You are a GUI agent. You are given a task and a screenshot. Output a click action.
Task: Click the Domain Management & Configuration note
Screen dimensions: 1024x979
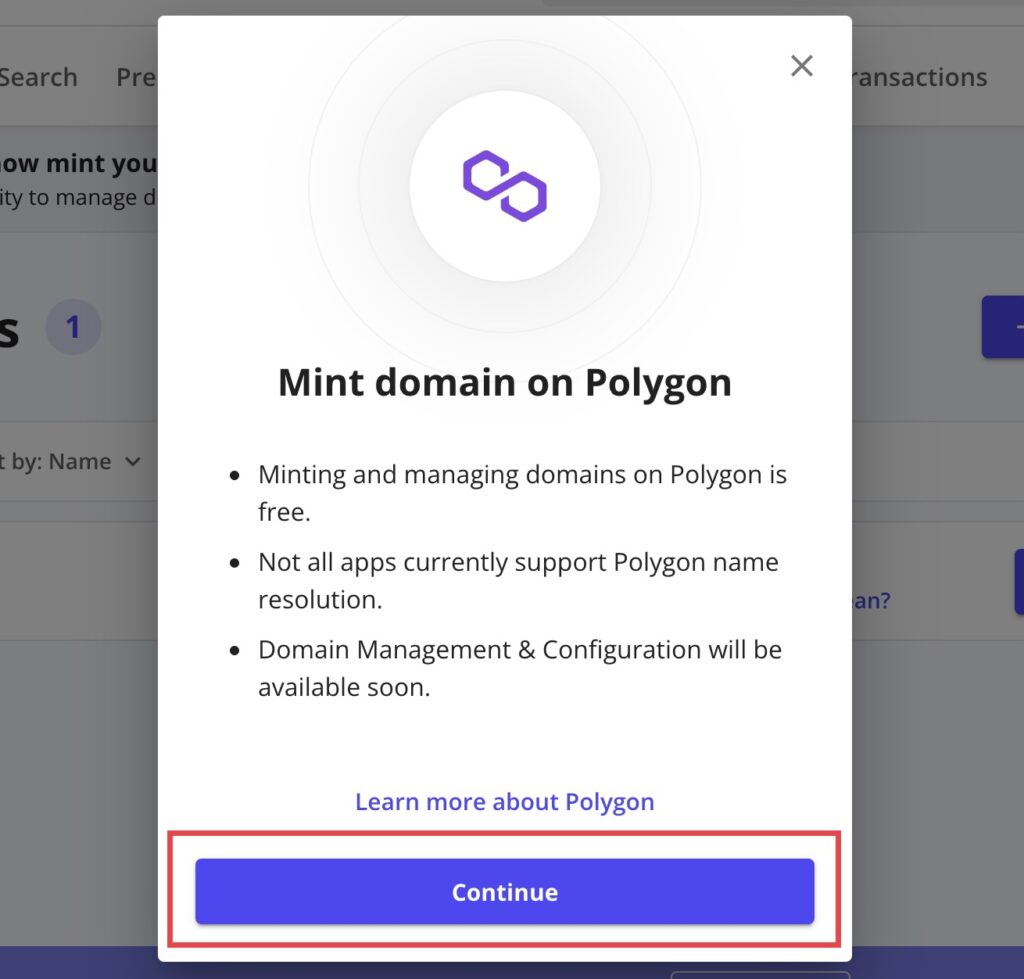pos(520,668)
